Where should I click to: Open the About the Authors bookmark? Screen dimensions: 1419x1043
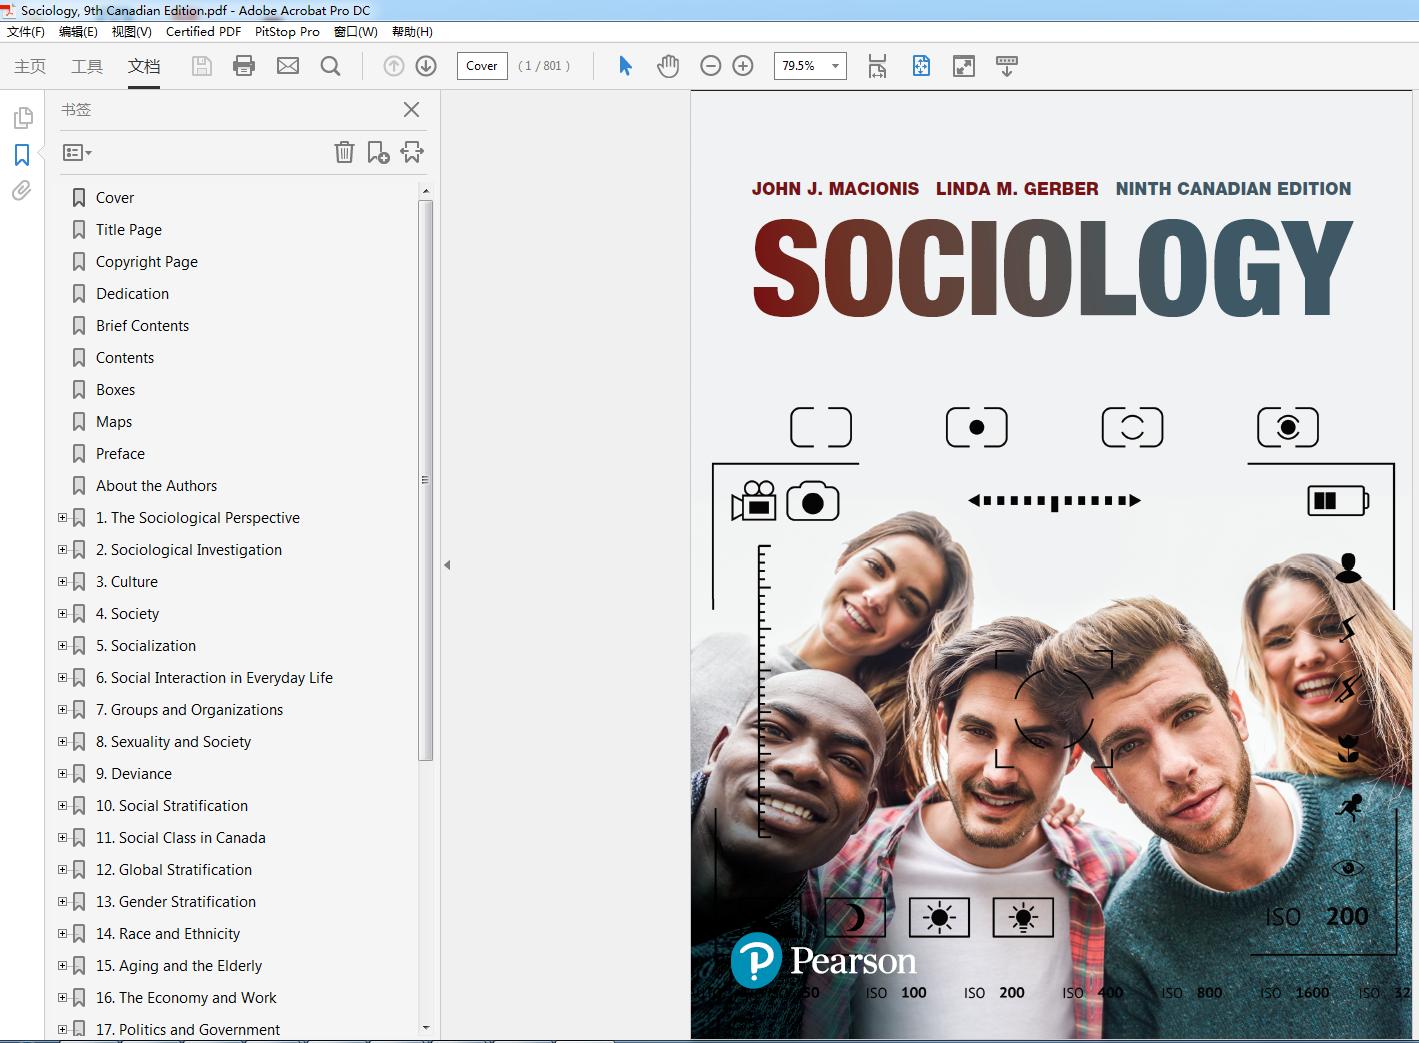156,485
